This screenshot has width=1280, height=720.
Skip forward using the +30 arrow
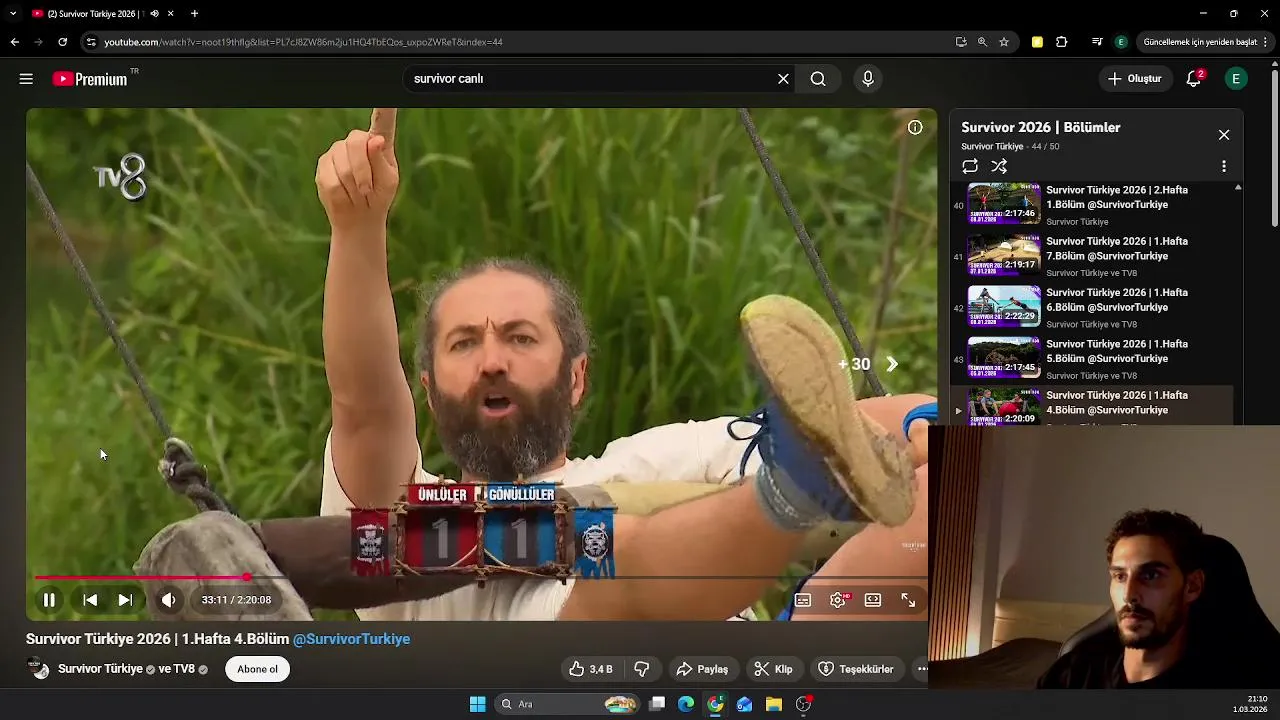click(891, 364)
